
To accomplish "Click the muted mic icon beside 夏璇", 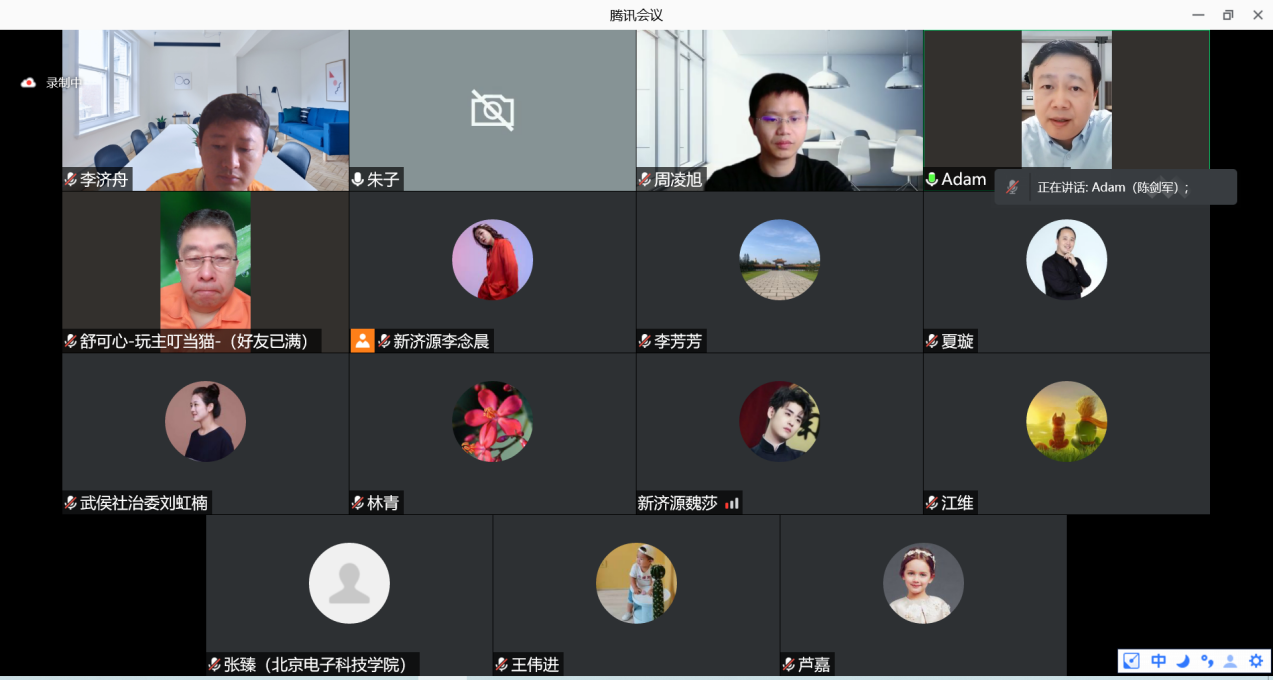I will (932, 342).
